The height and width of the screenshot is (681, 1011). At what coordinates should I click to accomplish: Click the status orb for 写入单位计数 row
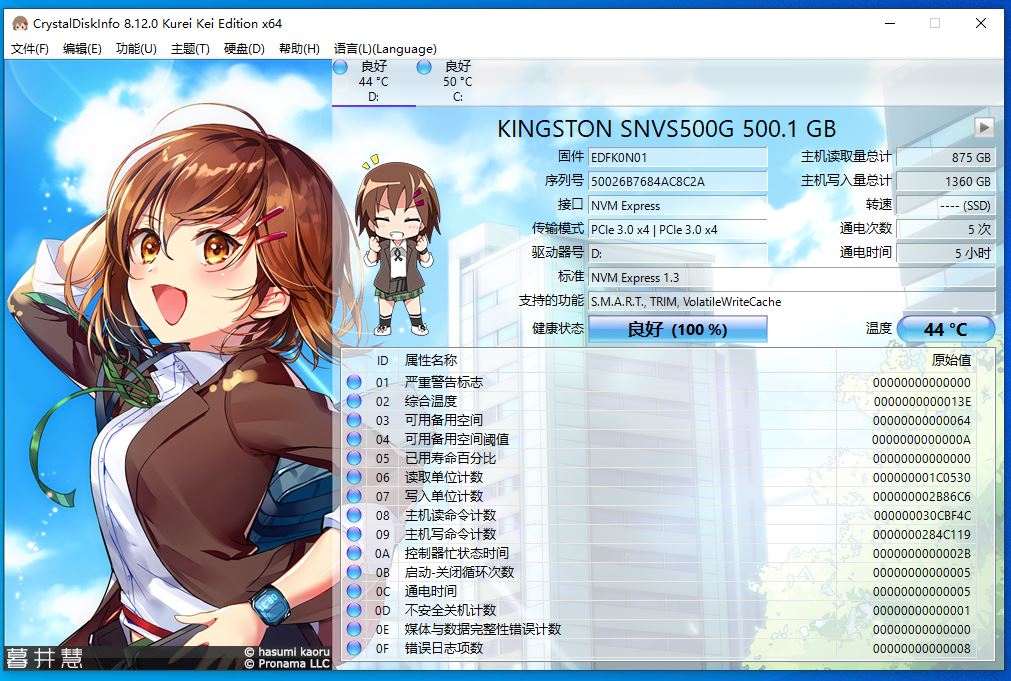(x=354, y=496)
